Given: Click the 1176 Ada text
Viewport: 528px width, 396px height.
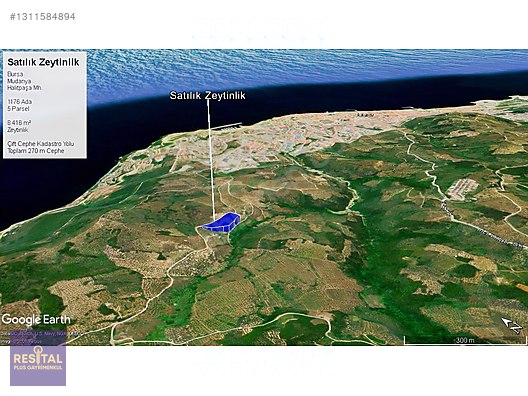Looking at the screenshot, I should [x=20, y=102].
